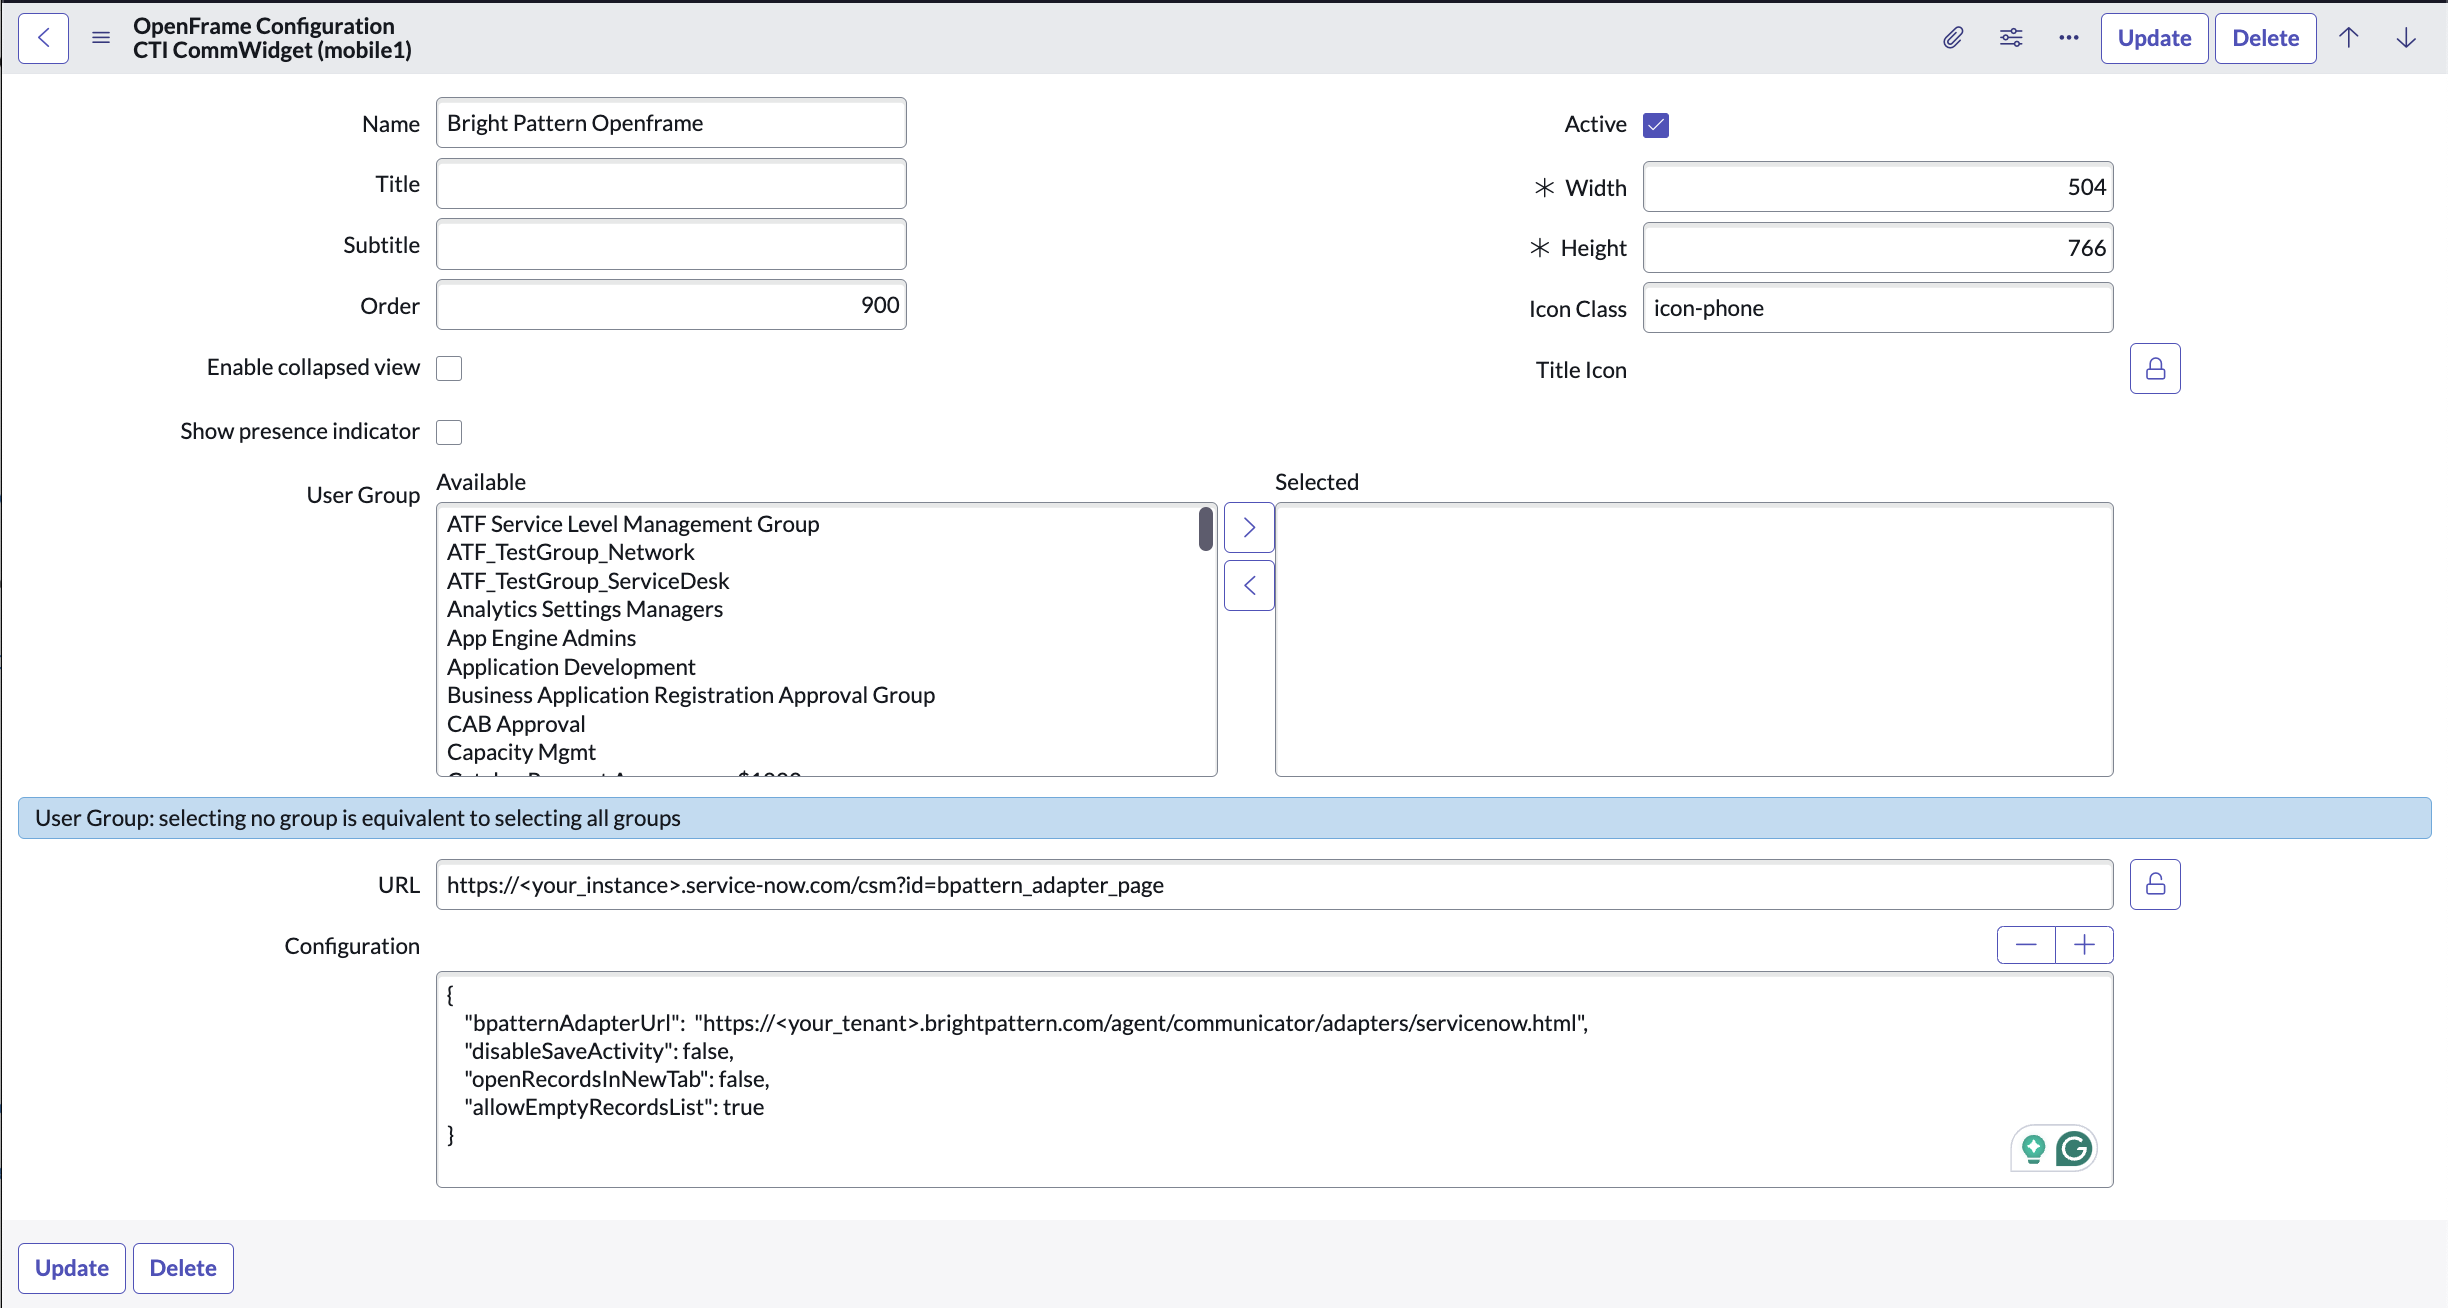
Task: Click the Grammarly icon in Configuration
Action: (2074, 1148)
